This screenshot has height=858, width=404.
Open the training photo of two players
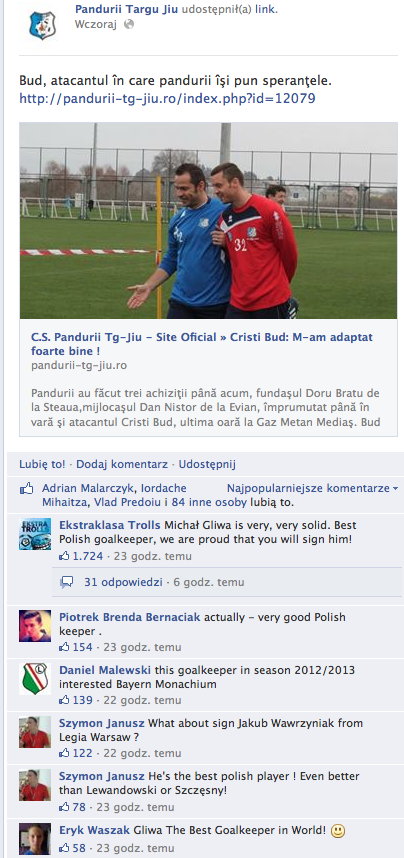click(x=209, y=220)
